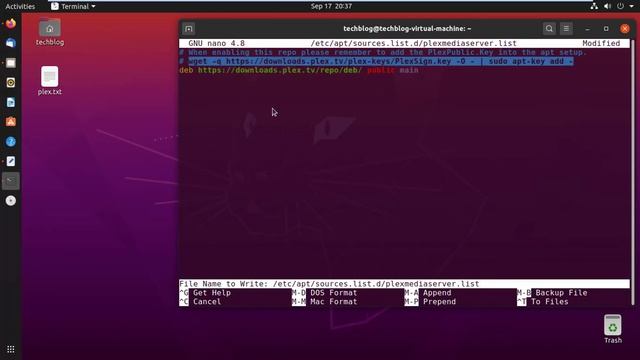The height and width of the screenshot is (360, 640).
Task: Click Activities
Action: point(20,6)
